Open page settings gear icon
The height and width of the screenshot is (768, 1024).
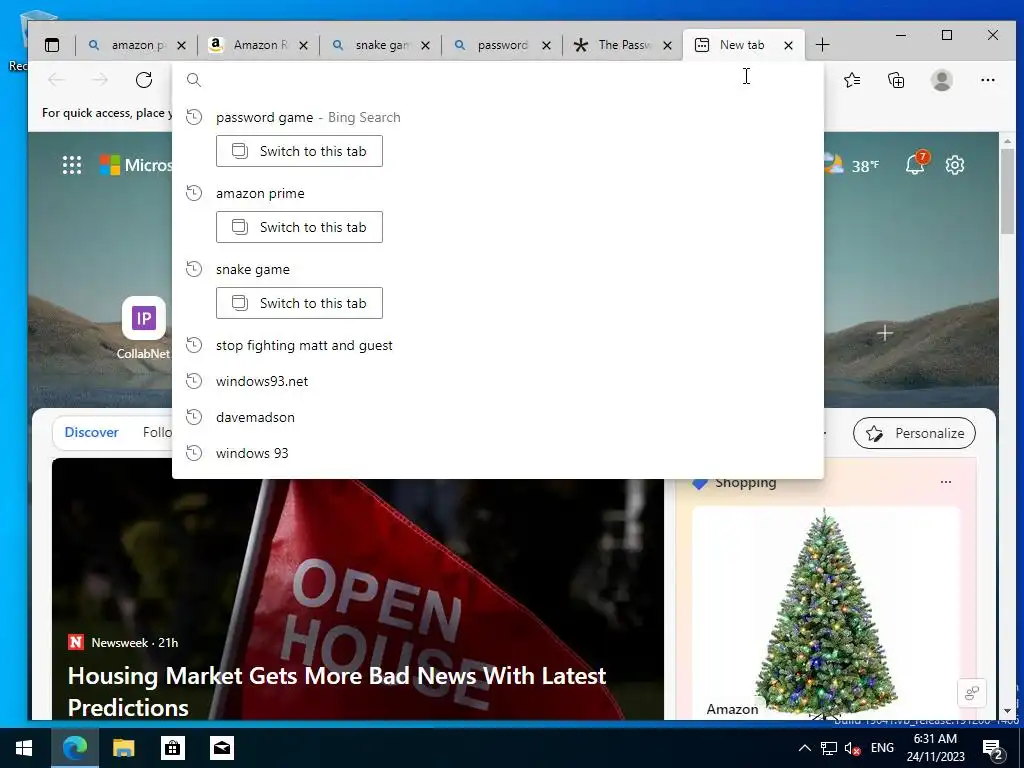tap(955, 165)
